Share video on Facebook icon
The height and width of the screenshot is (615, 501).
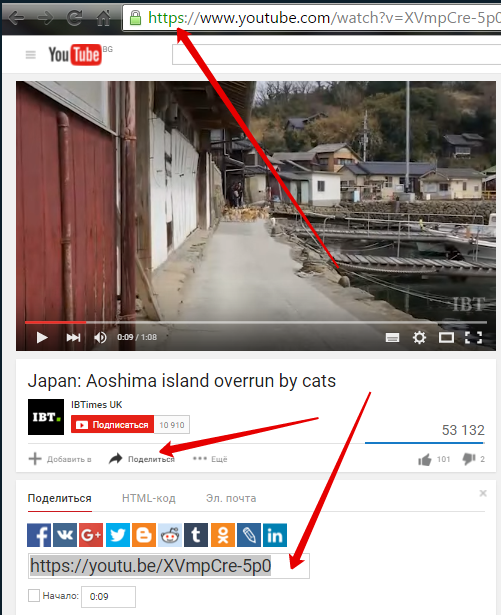(x=39, y=535)
